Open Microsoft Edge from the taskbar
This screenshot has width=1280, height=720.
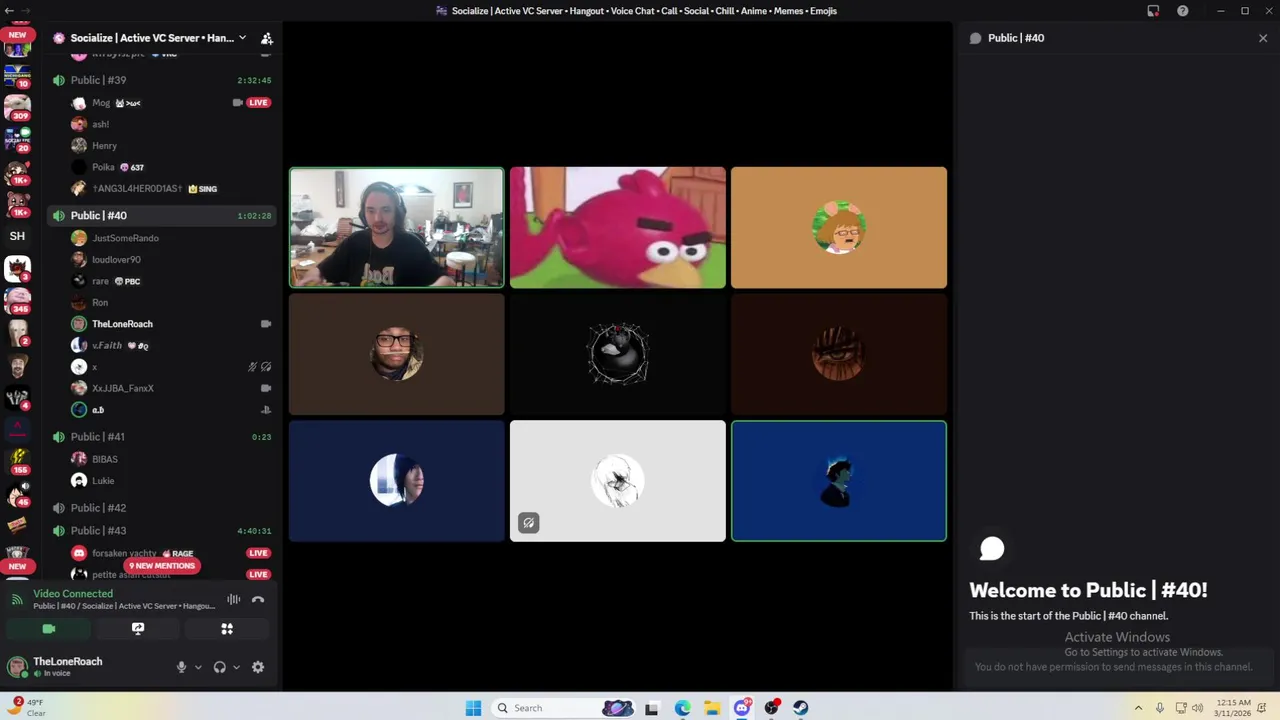(x=682, y=708)
